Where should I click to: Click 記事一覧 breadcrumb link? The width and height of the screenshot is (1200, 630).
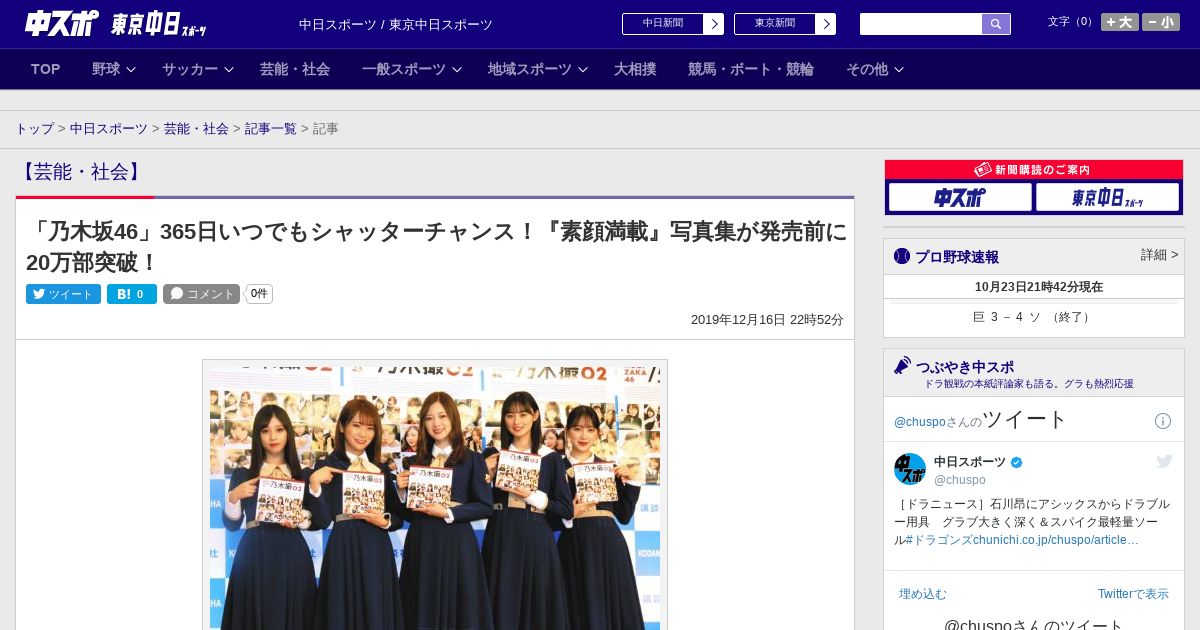point(271,129)
